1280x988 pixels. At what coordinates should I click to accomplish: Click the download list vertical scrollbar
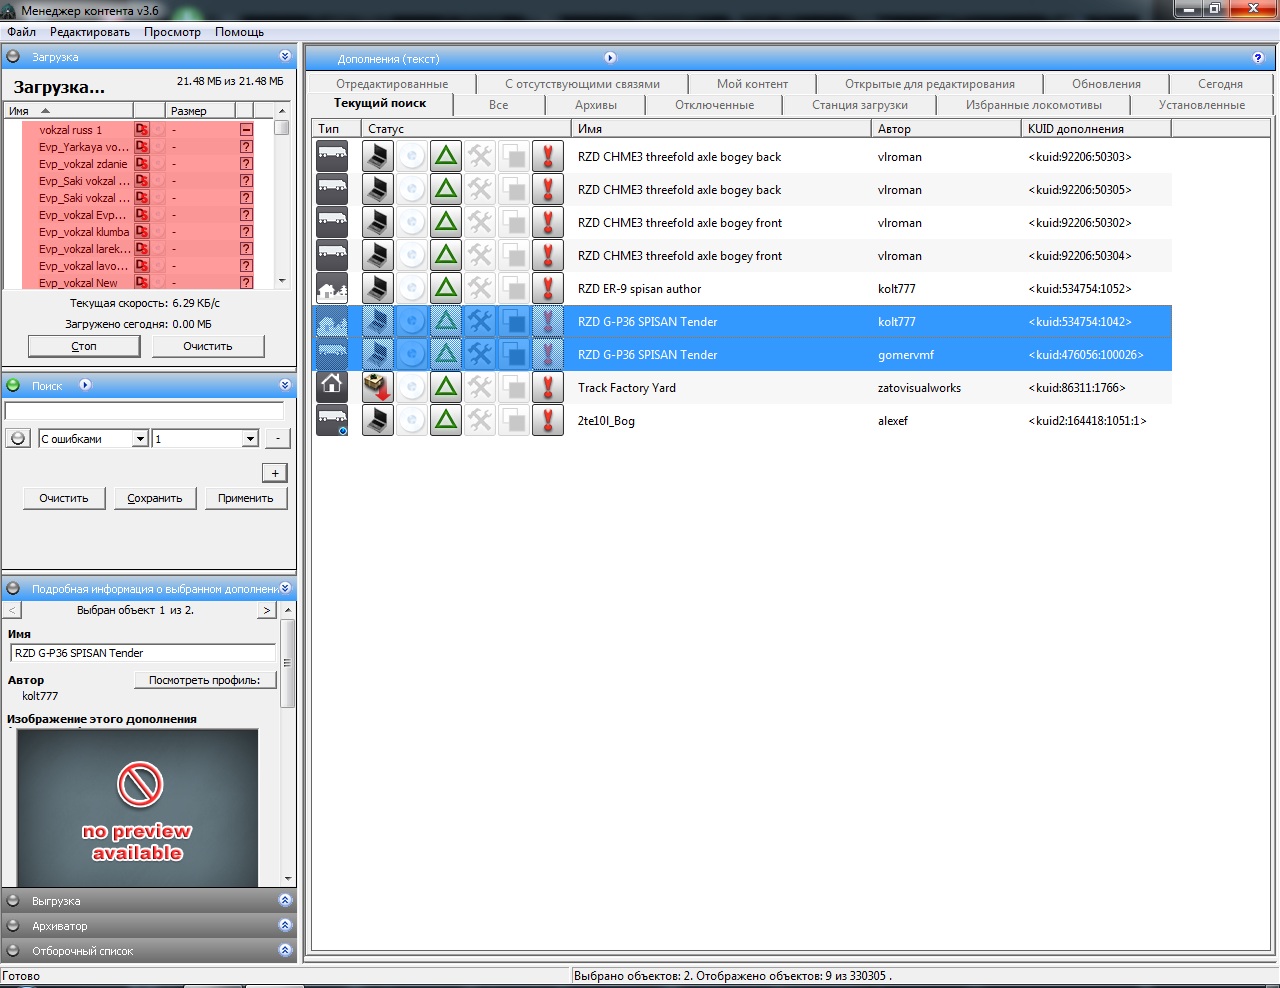click(x=282, y=200)
